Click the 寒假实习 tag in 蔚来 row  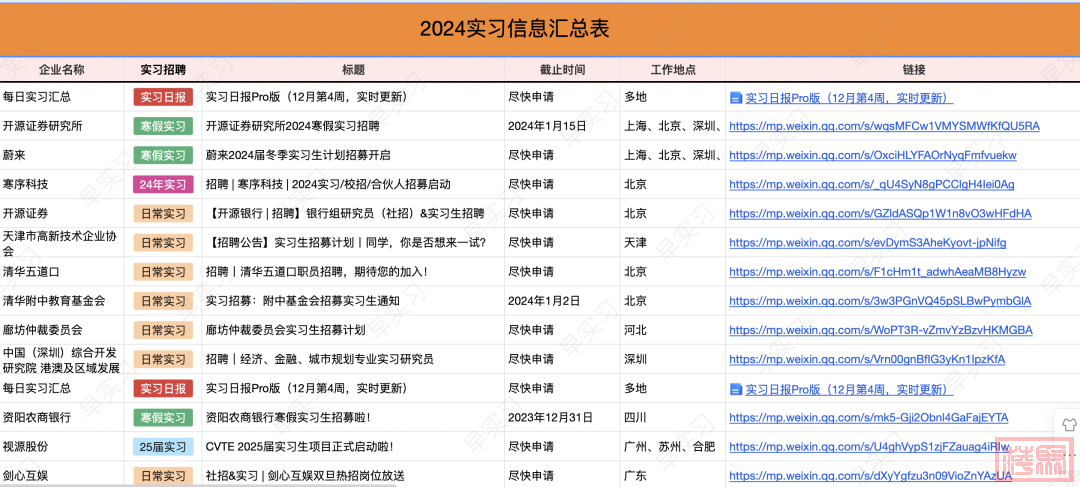point(163,156)
